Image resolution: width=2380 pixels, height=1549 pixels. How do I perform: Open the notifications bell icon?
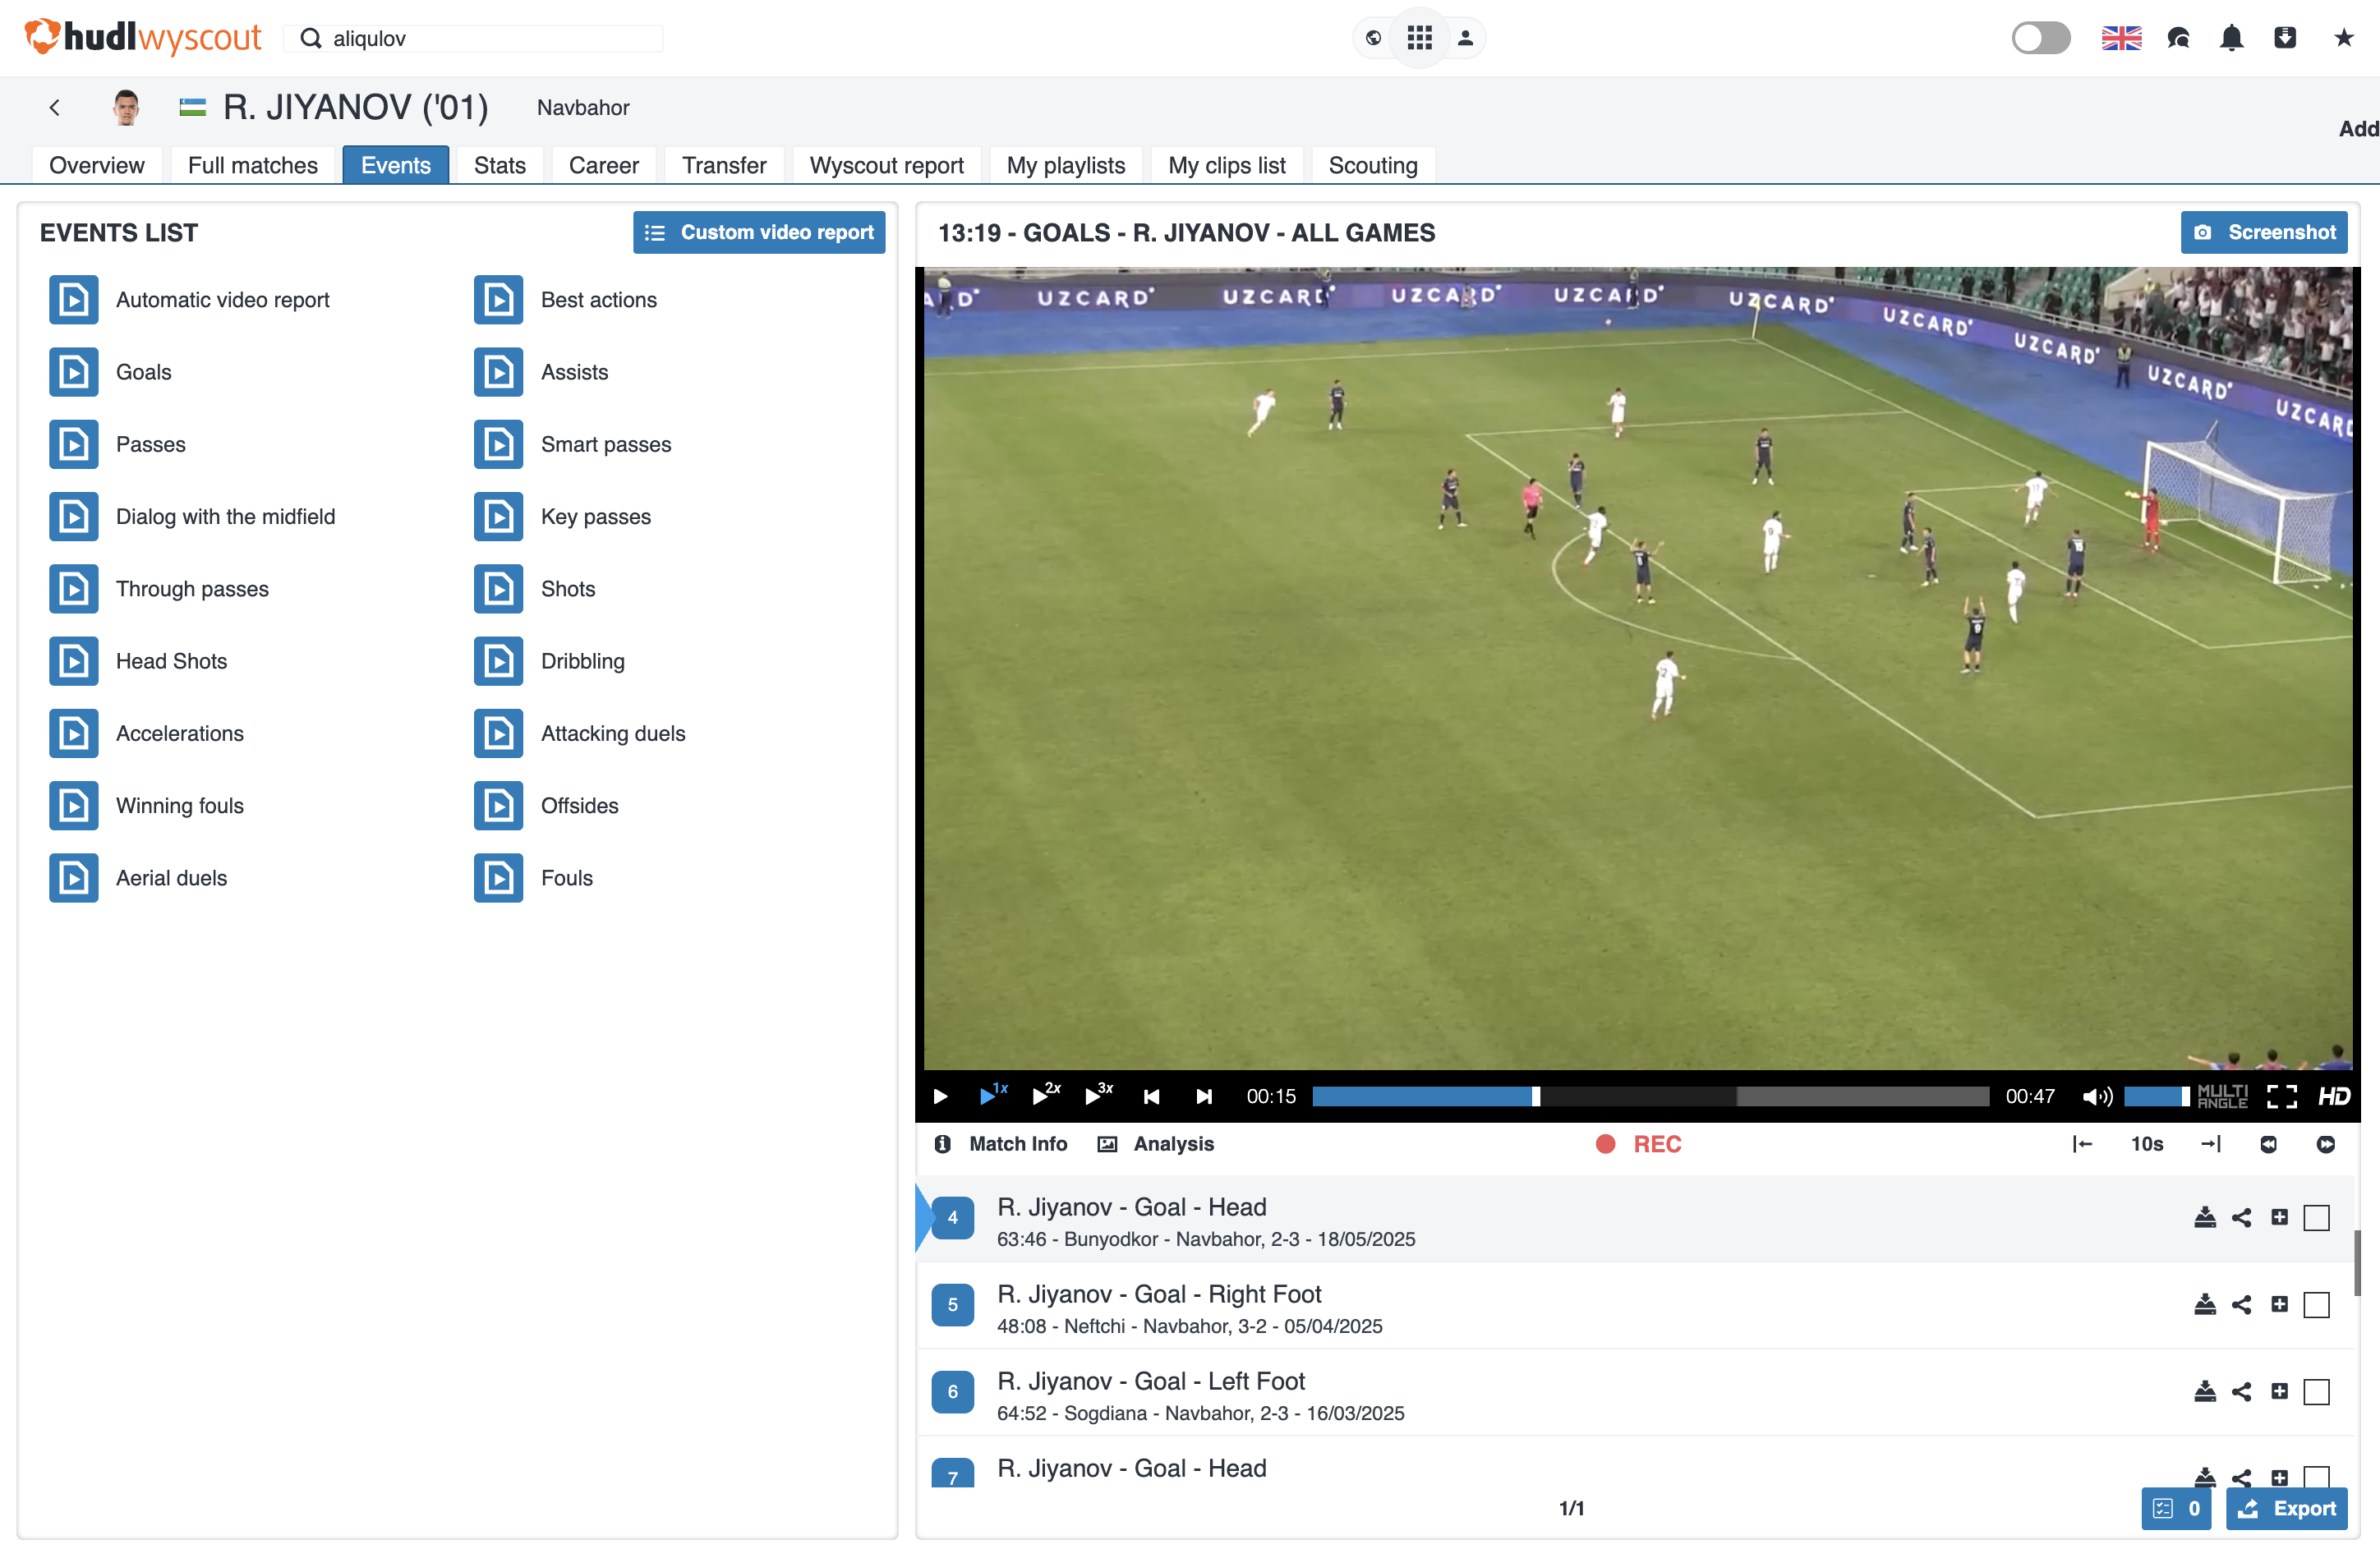coord(2231,38)
